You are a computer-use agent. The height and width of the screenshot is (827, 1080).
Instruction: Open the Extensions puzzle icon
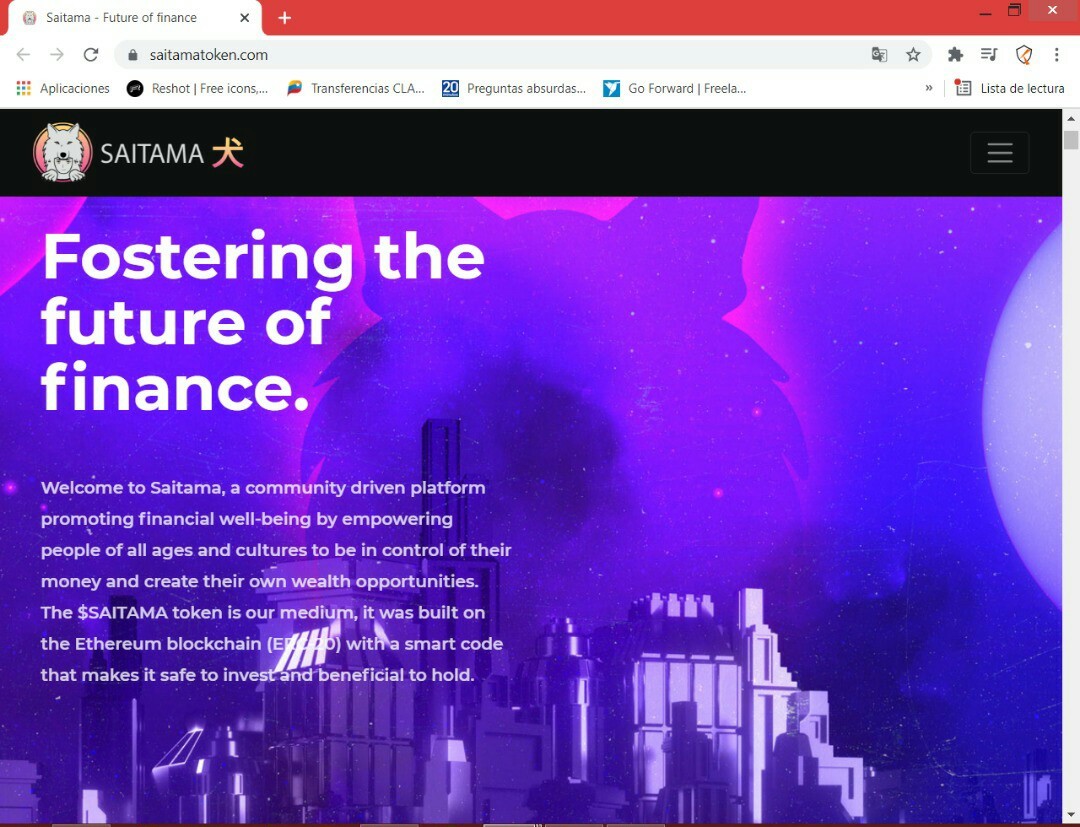955,54
